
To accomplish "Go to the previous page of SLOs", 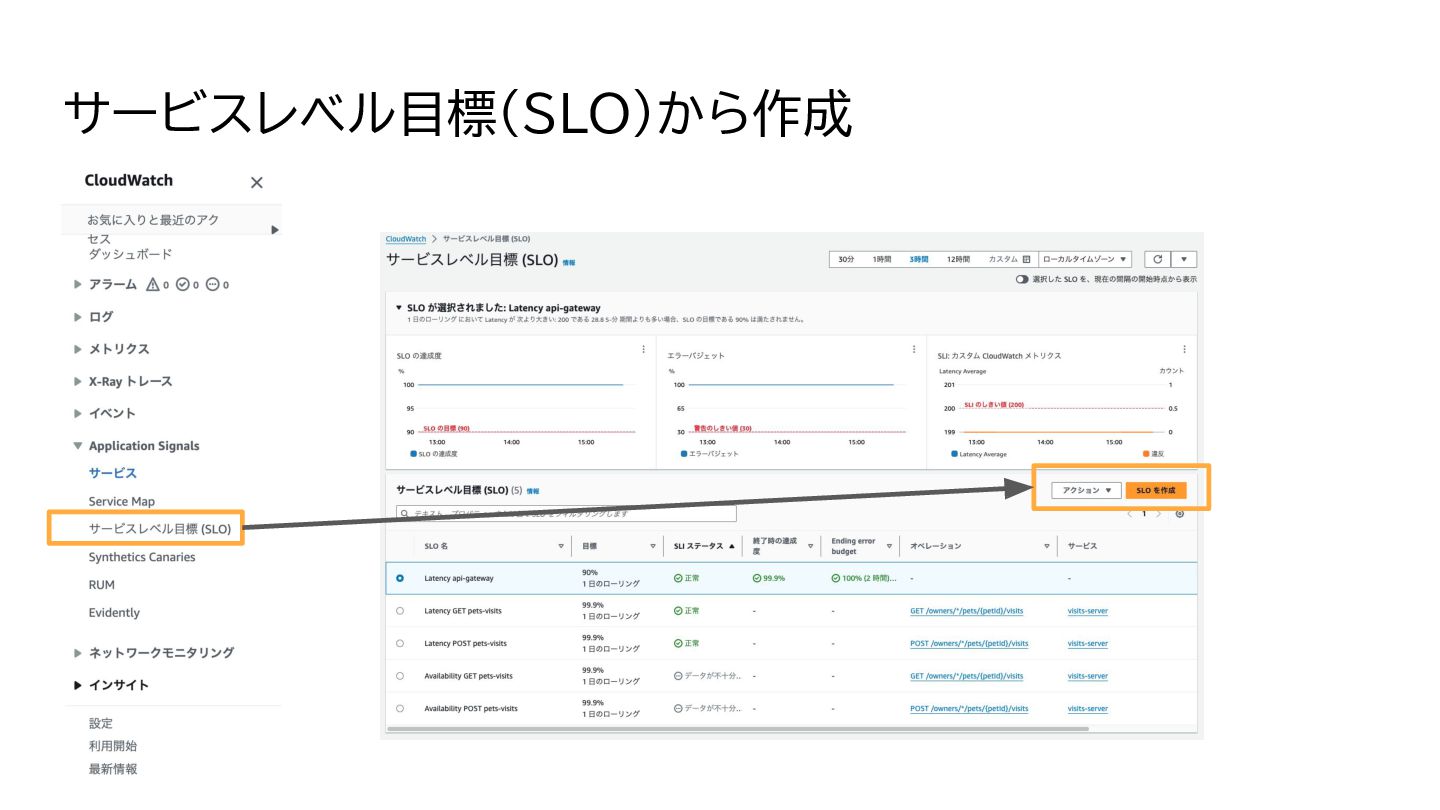I will coord(1130,513).
